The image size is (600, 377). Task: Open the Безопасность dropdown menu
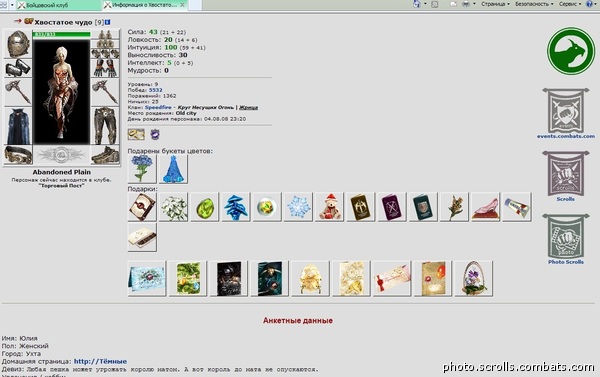[534, 4]
